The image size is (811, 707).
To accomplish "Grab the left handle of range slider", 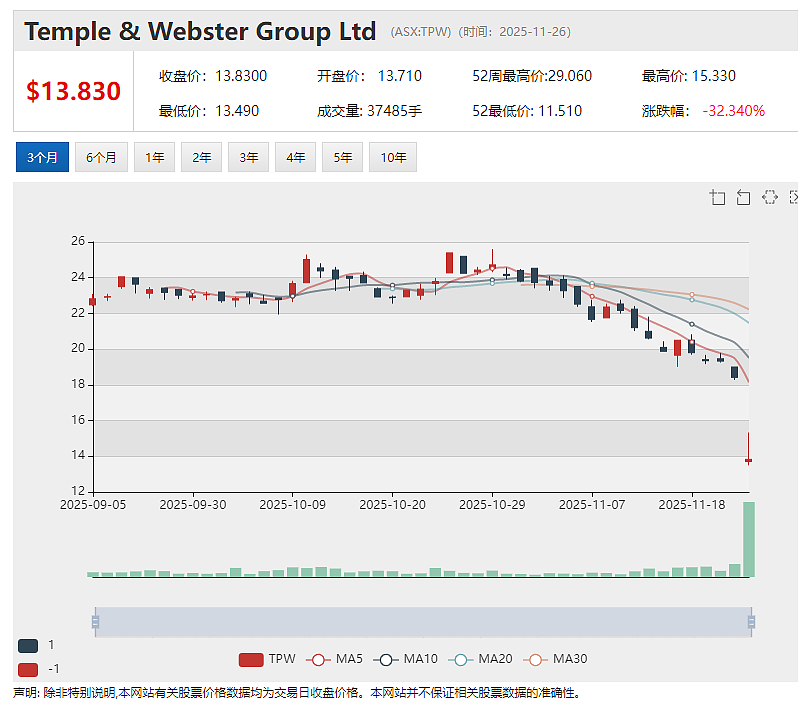I will [x=95, y=622].
